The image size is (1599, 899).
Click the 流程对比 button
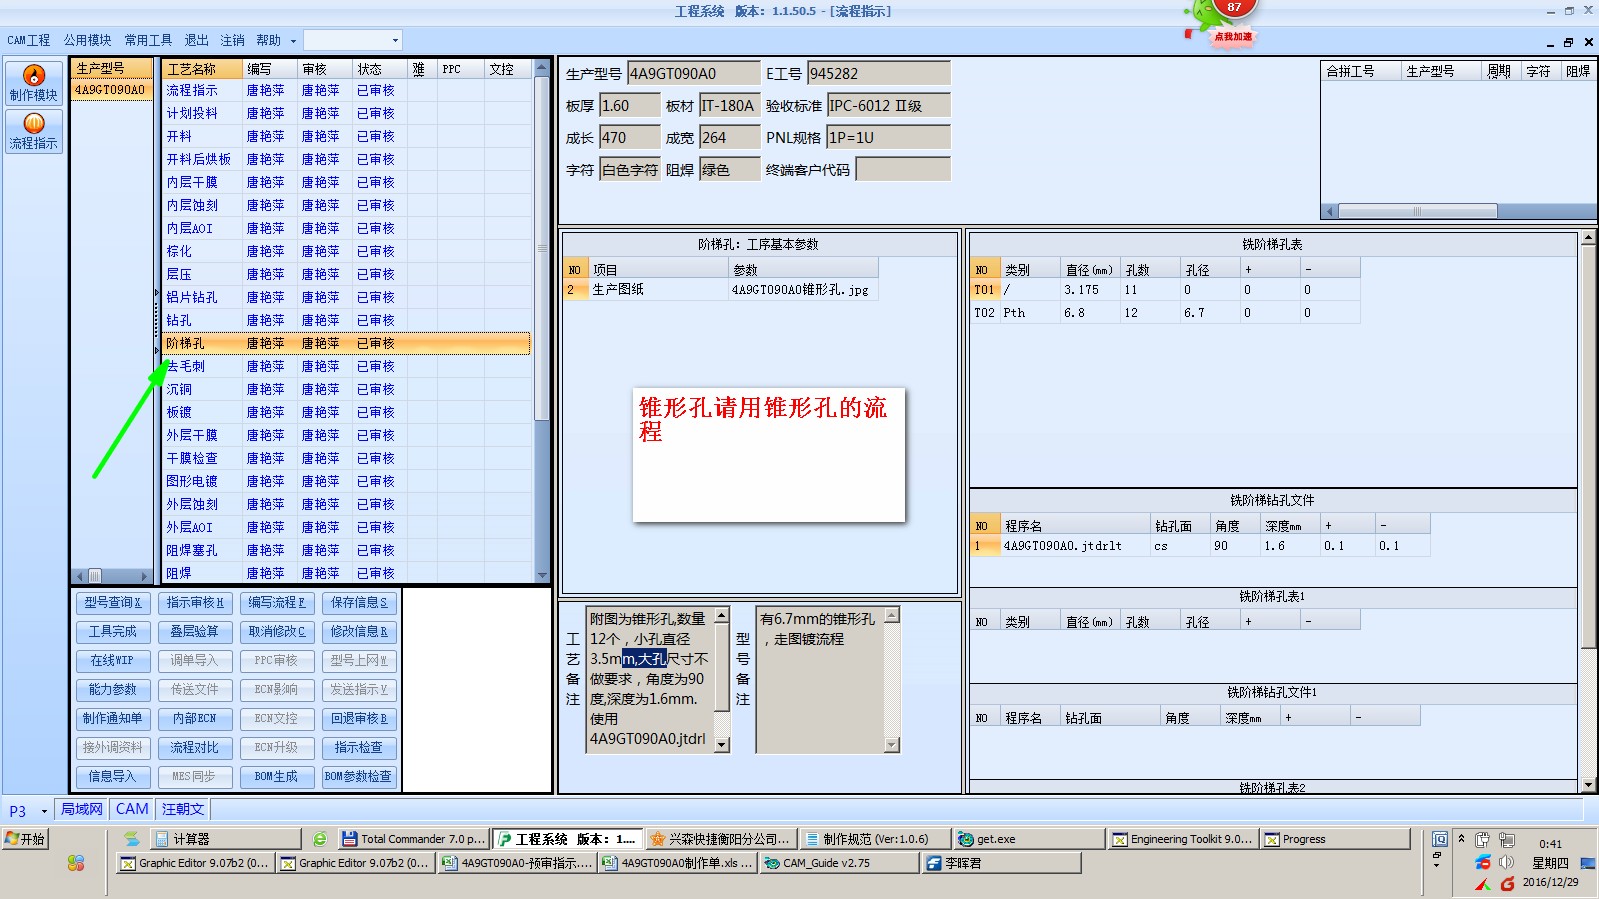(195, 748)
